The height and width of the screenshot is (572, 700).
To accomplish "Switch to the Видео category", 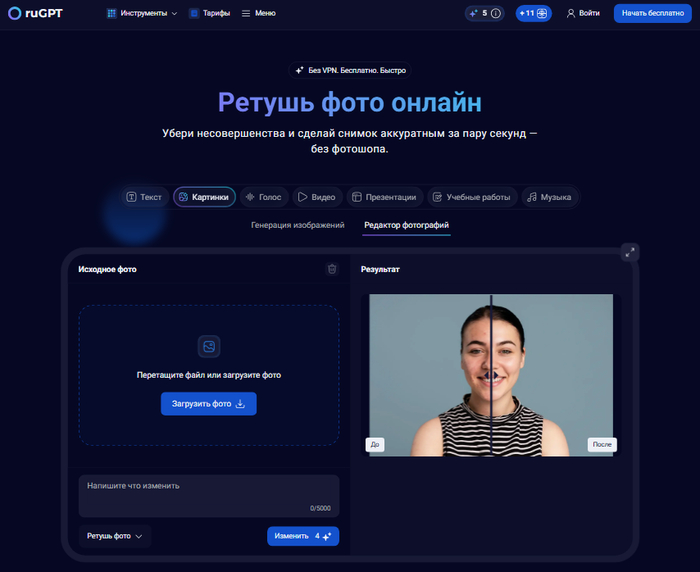I will 316,197.
